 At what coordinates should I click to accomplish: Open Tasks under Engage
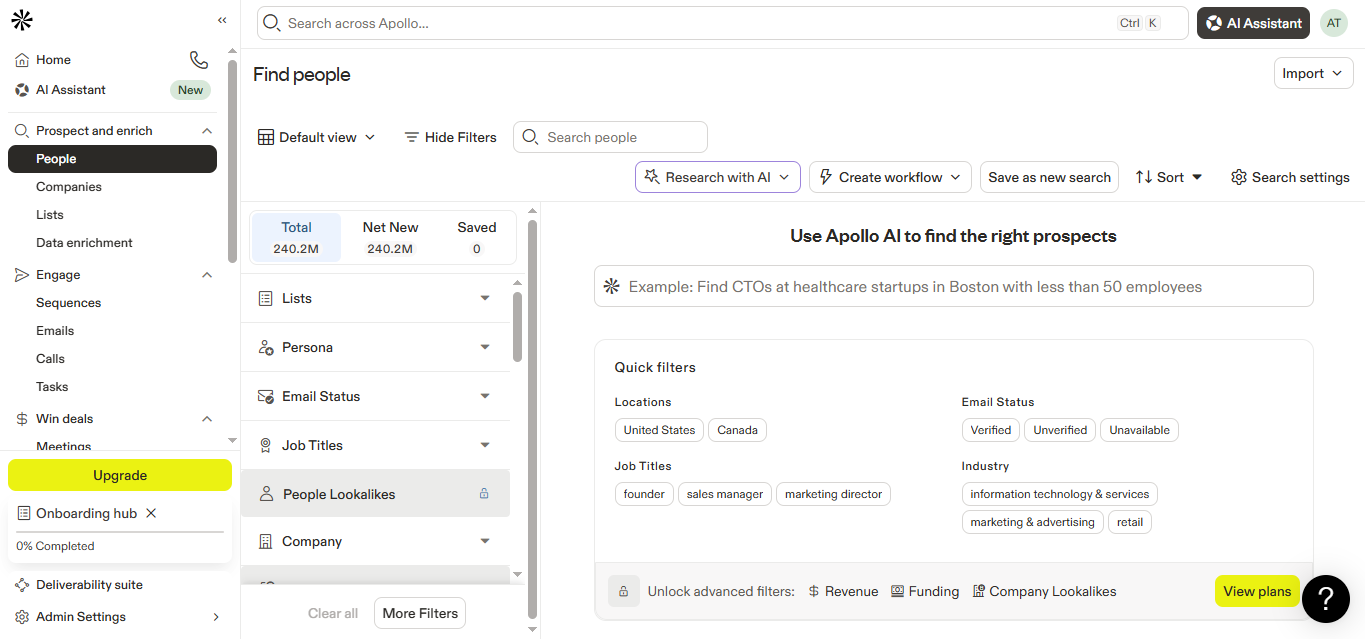click(x=52, y=387)
